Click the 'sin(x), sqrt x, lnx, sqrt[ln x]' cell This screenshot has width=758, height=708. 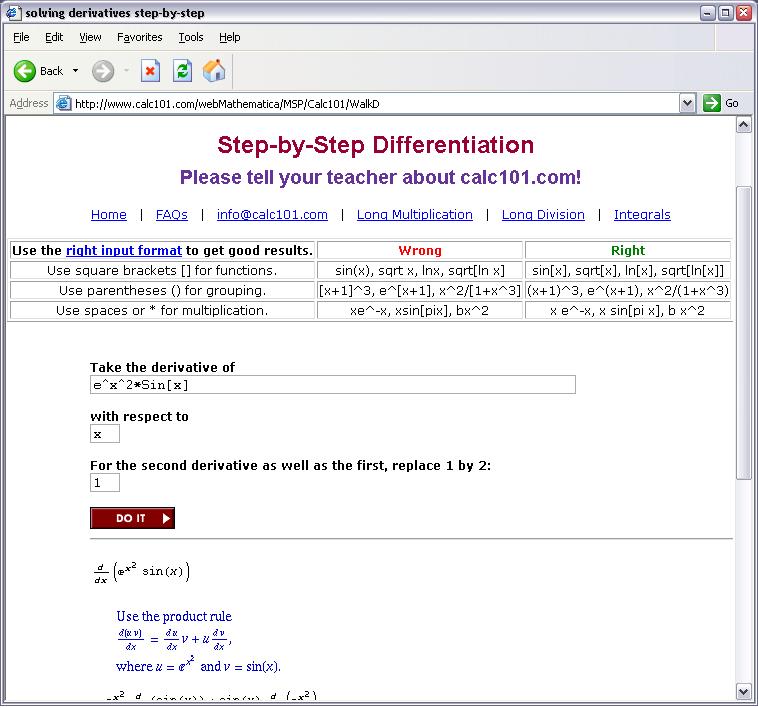point(420,271)
